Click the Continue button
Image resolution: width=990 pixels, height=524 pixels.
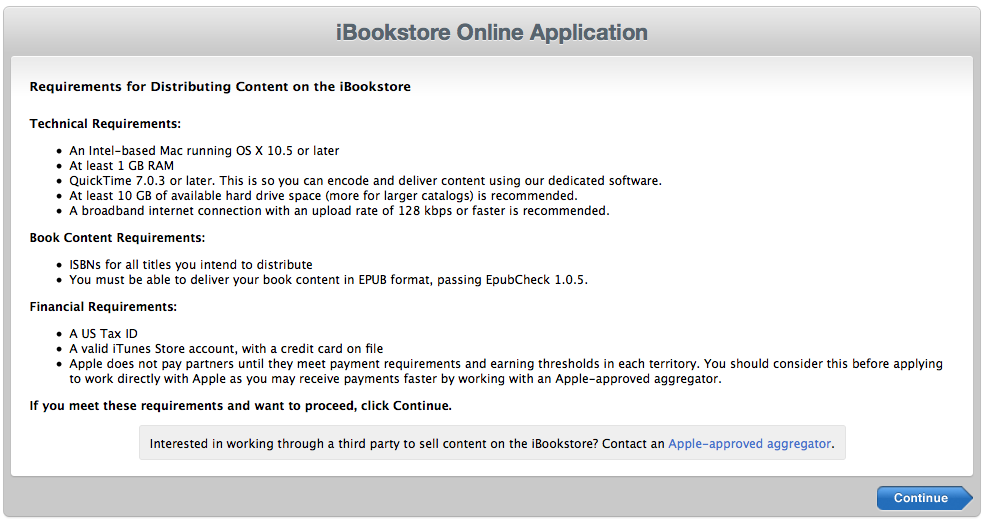pos(921,498)
